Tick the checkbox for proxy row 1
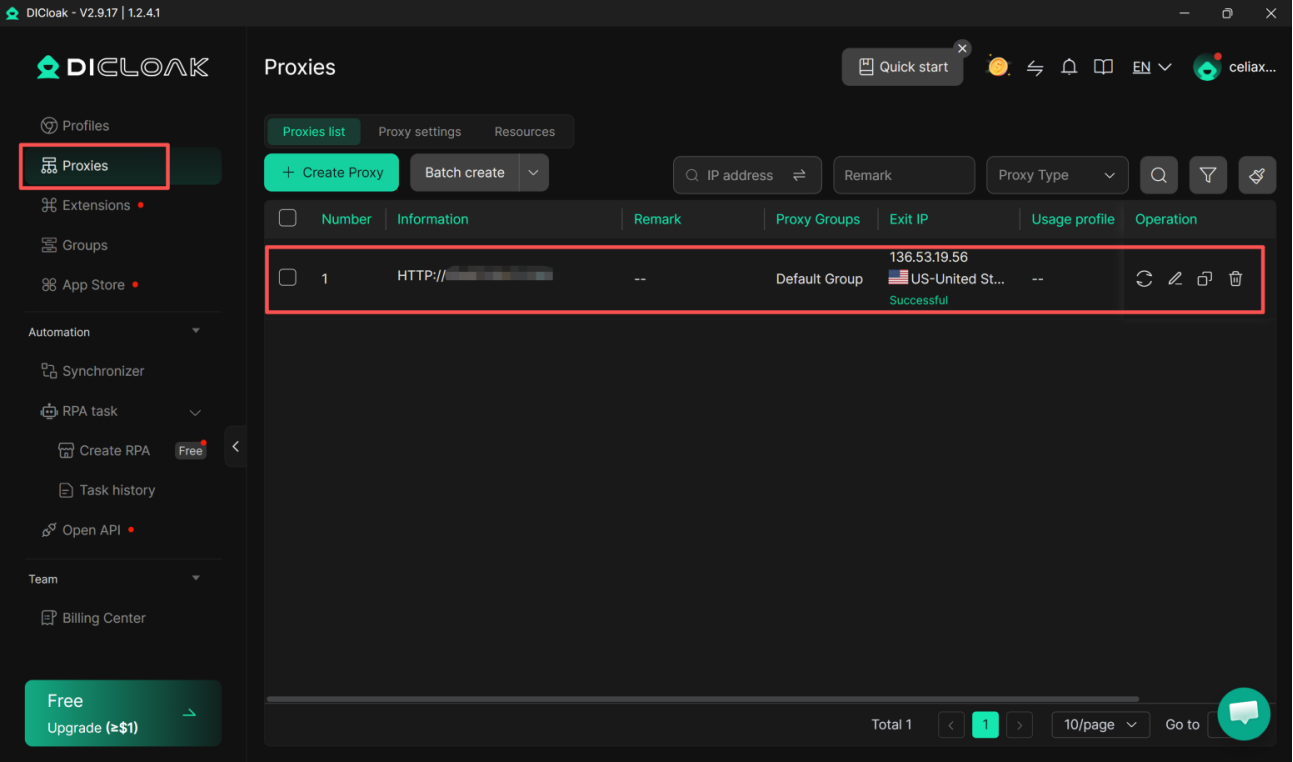 (x=288, y=278)
